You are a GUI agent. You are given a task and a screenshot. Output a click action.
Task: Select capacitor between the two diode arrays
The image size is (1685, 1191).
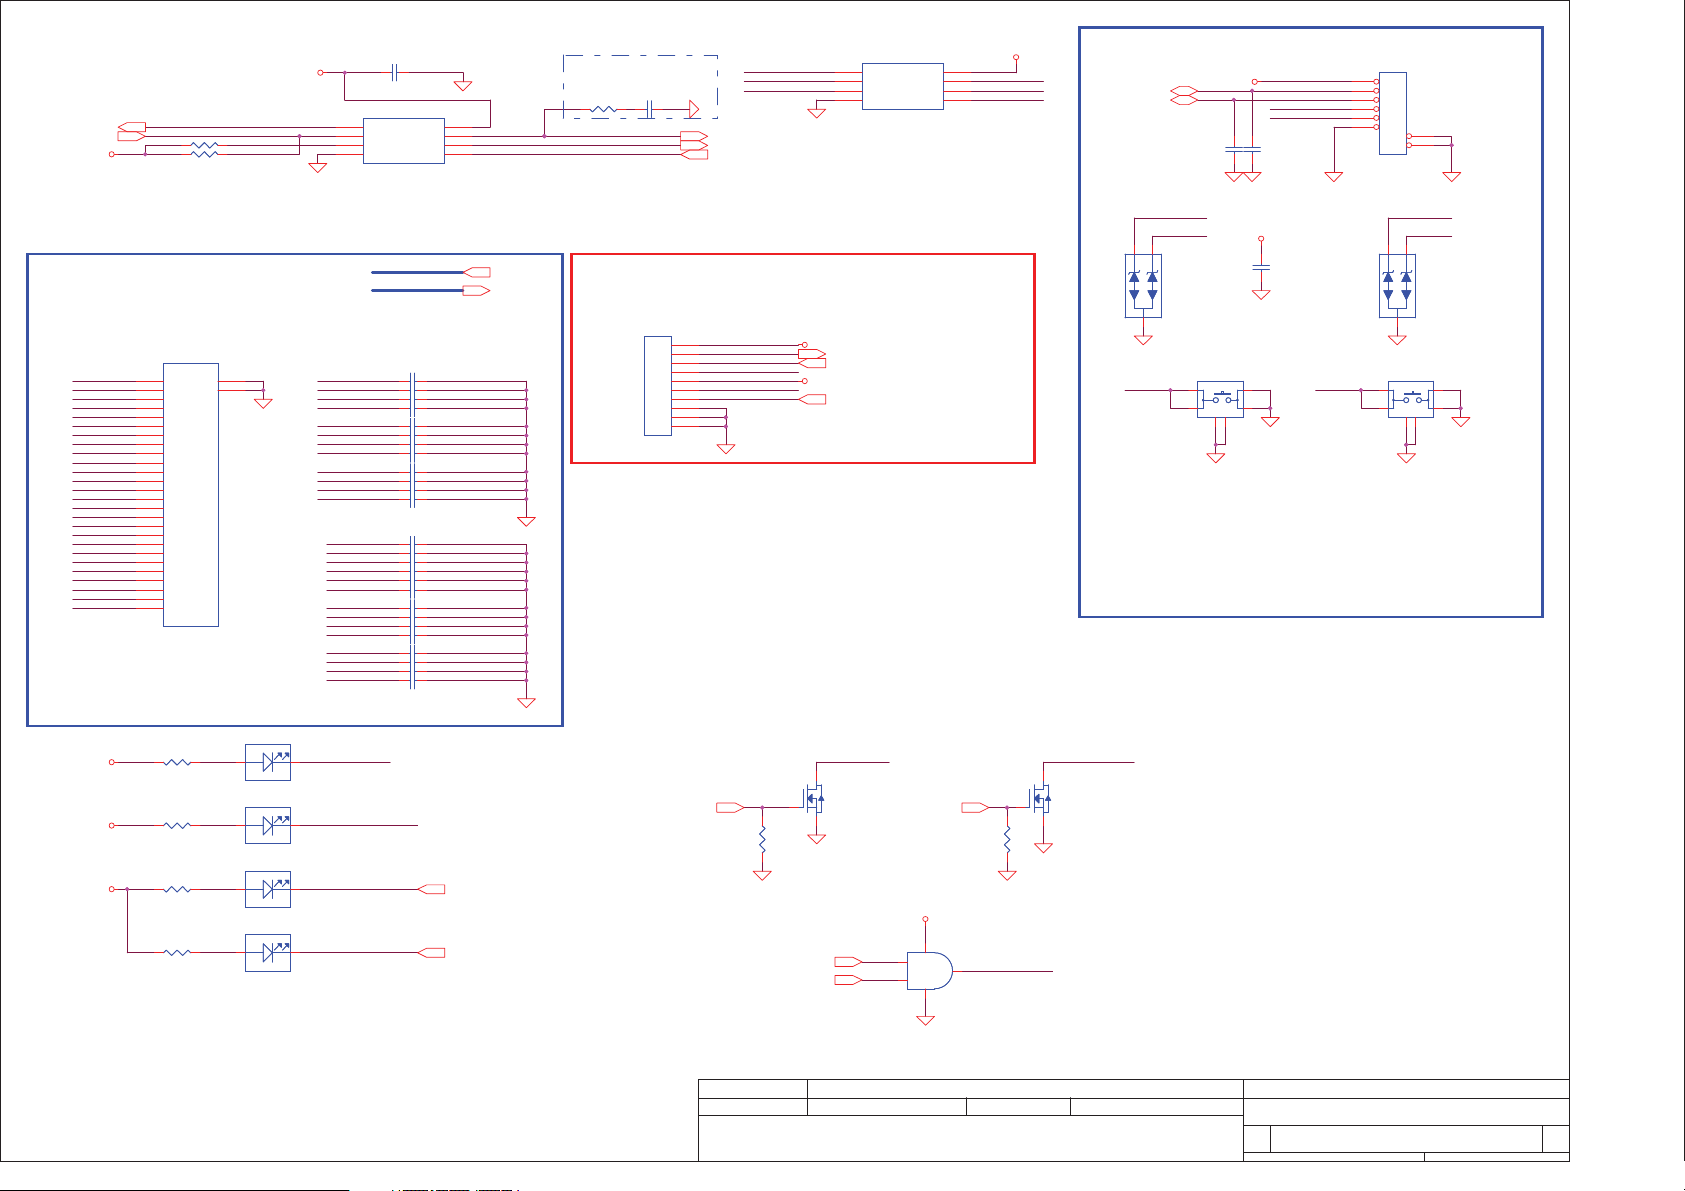tap(1261, 267)
